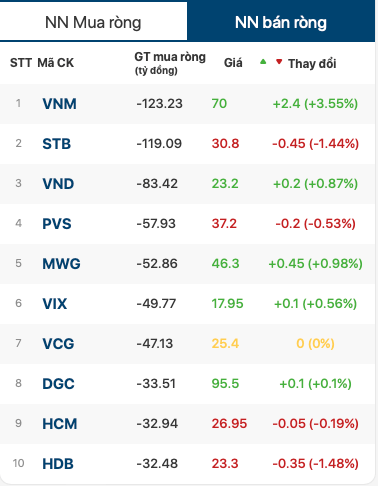378x486 pixels.
Task: Open STB stock code link
Action: tap(57, 144)
